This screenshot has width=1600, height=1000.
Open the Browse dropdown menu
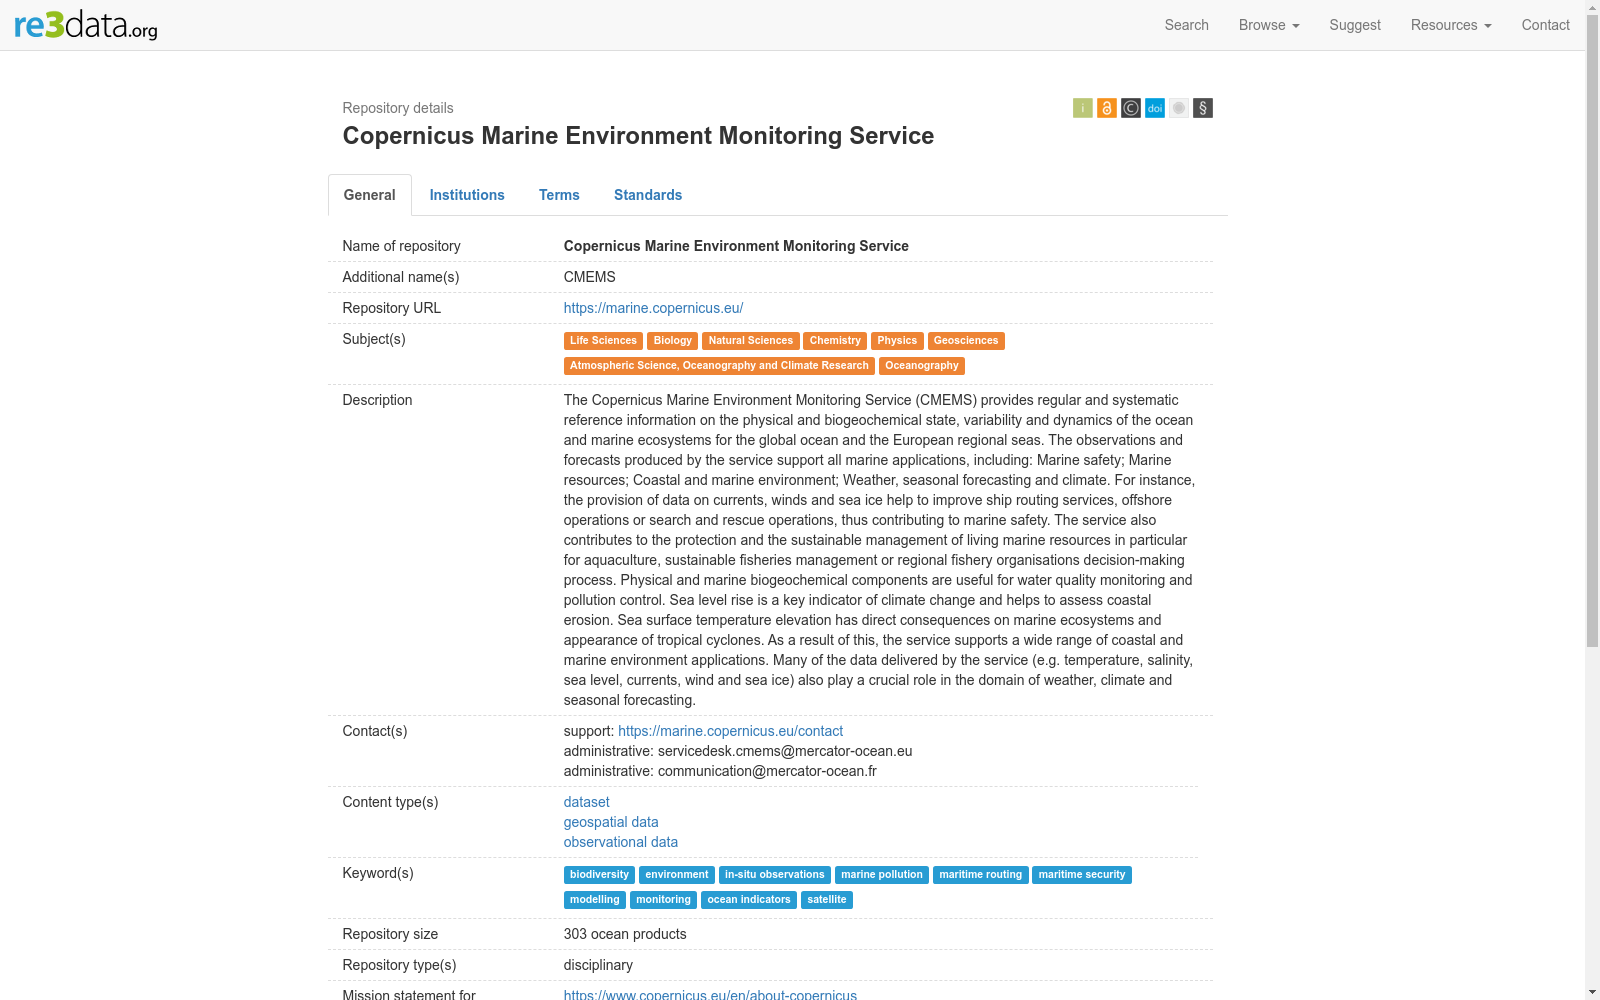(1269, 25)
